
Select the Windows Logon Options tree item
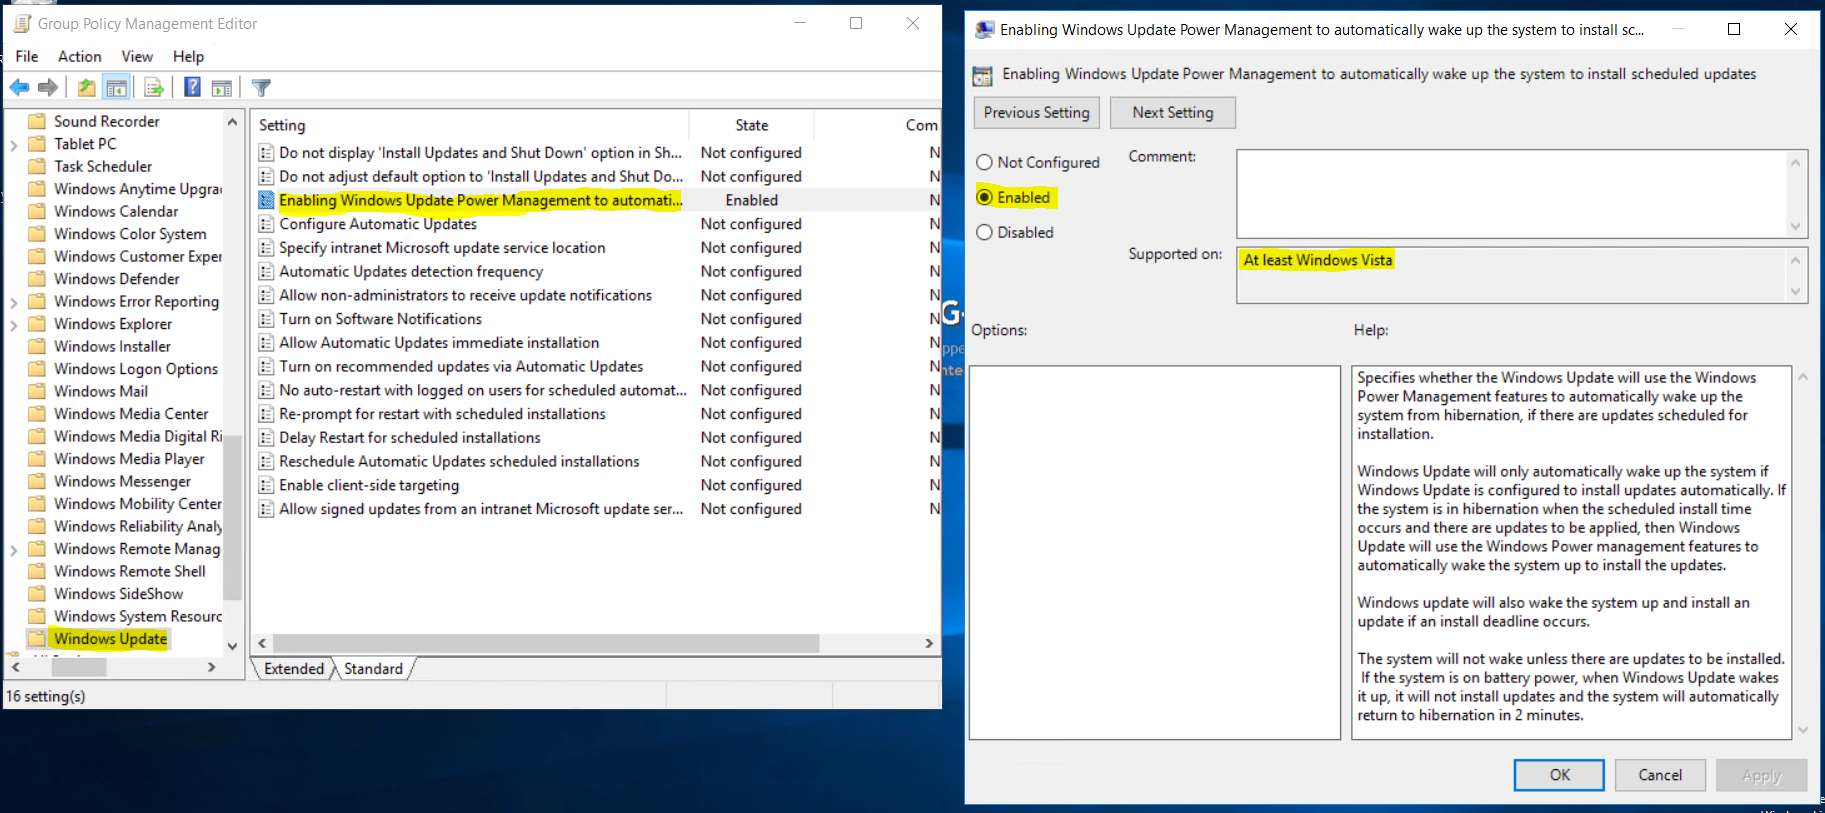tap(136, 369)
